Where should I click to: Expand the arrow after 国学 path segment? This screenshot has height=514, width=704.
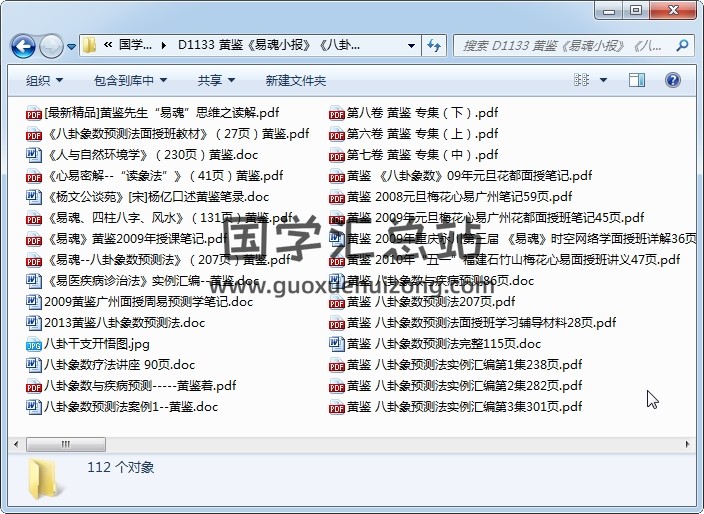(x=164, y=45)
